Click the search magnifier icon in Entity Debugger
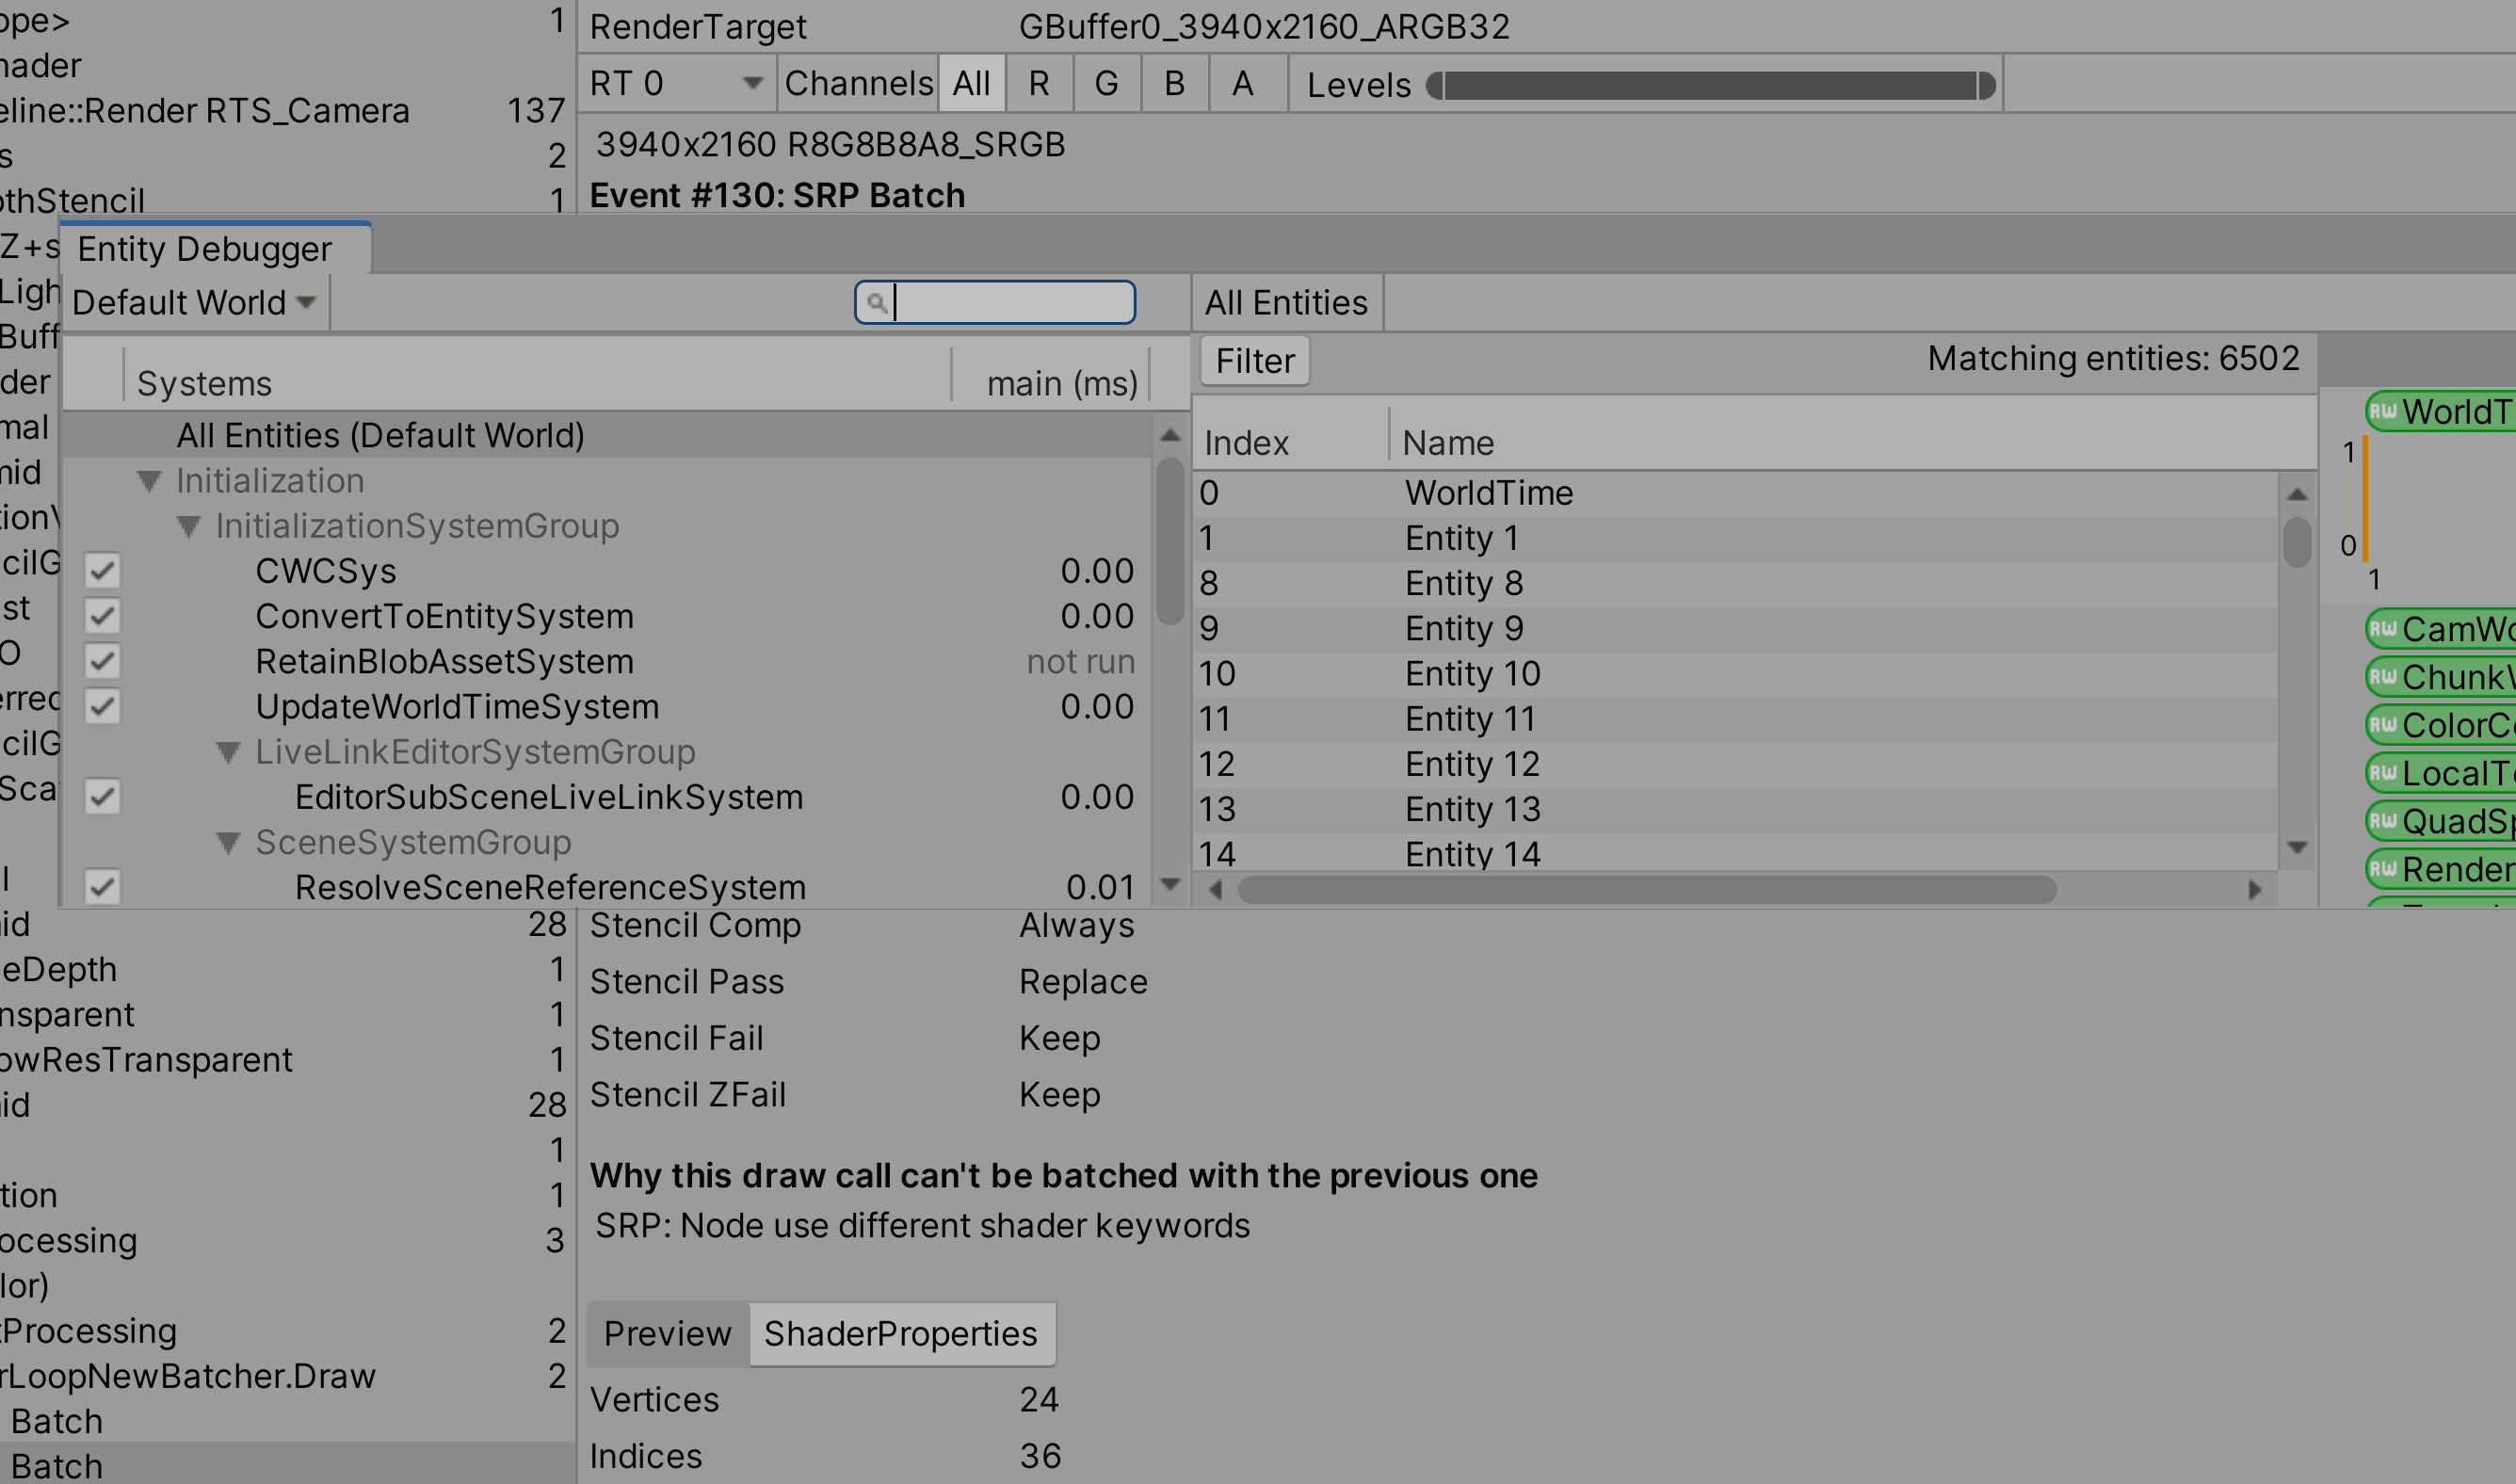 tap(876, 302)
